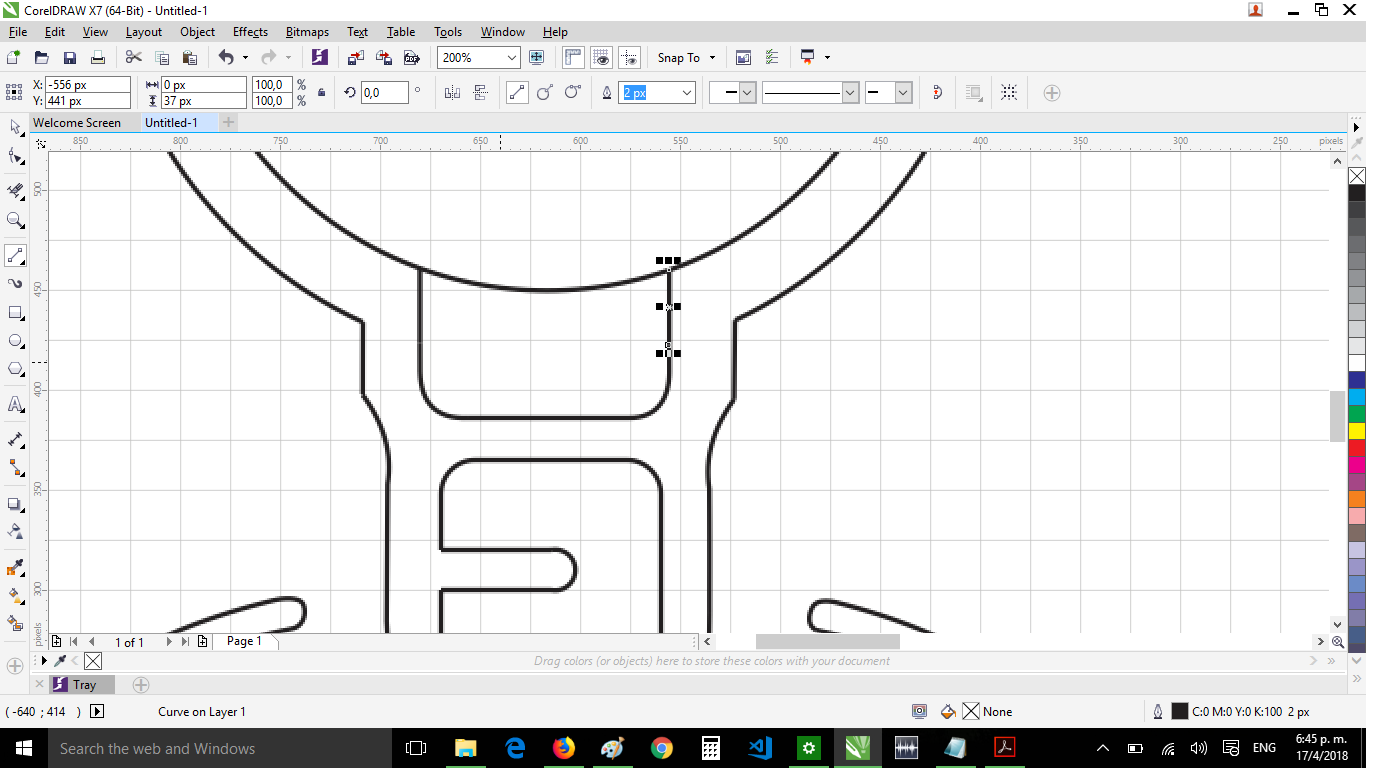Select the Artistic Media tool

[x=15, y=284]
